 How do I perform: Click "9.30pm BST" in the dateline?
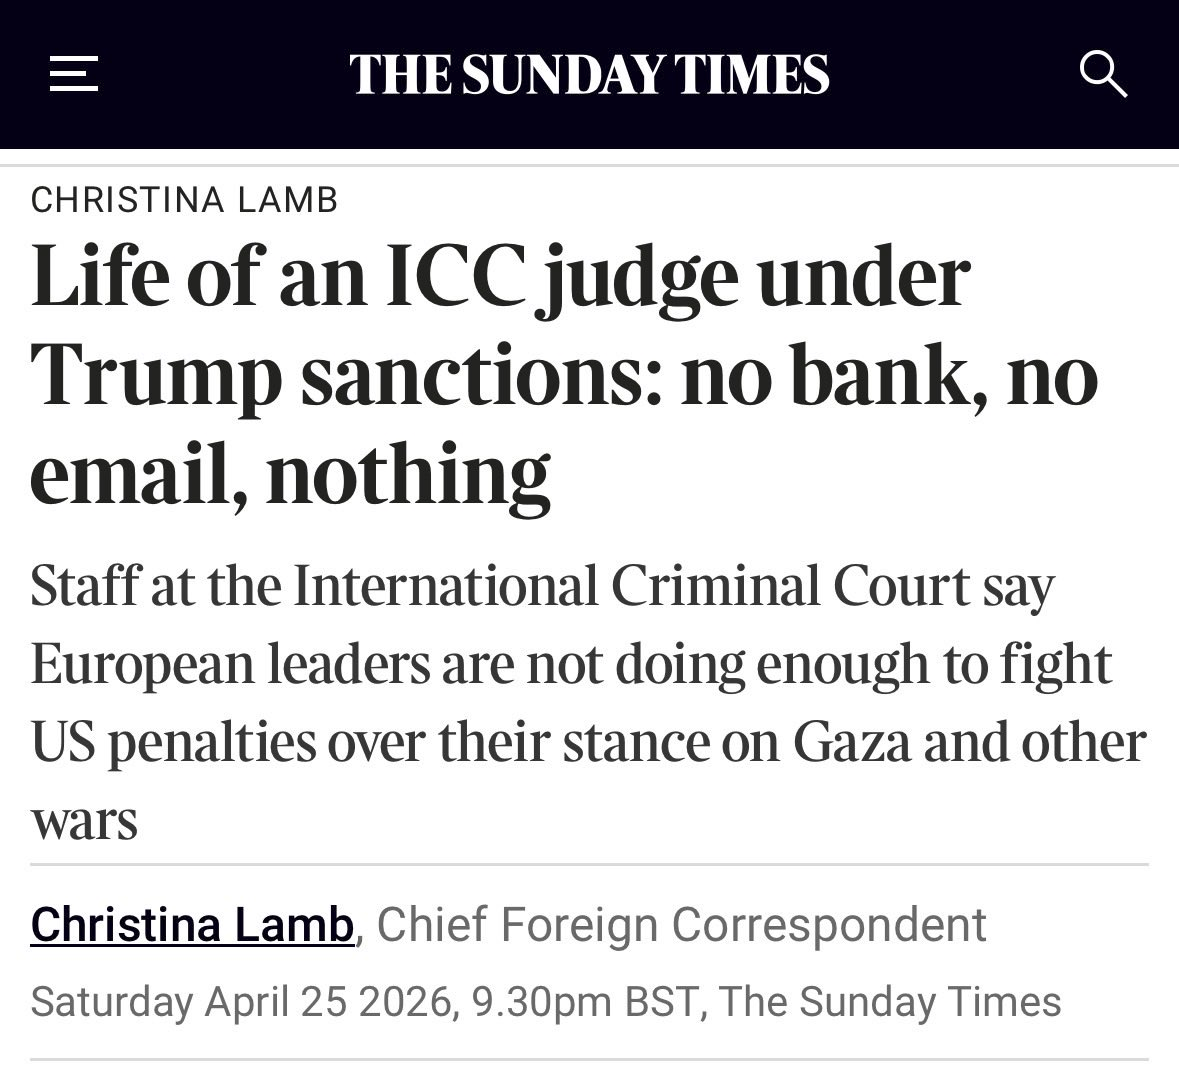click(x=583, y=1001)
